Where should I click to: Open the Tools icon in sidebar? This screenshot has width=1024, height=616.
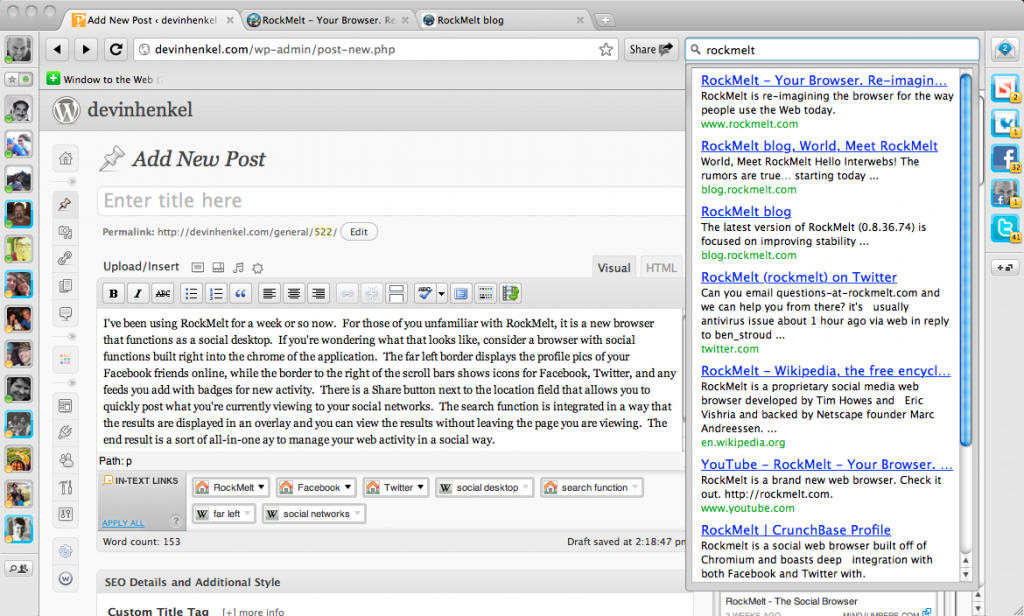pos(65,487)
